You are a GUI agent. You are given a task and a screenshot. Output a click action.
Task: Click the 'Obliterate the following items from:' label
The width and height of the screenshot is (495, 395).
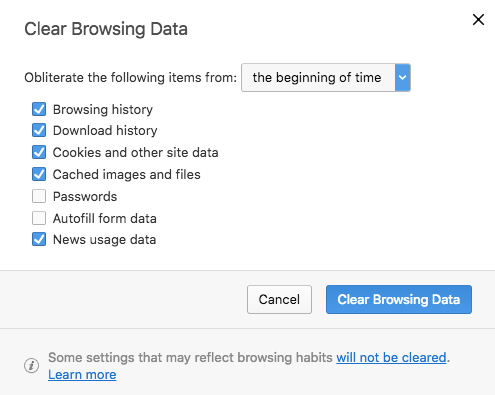pos(130,78)
